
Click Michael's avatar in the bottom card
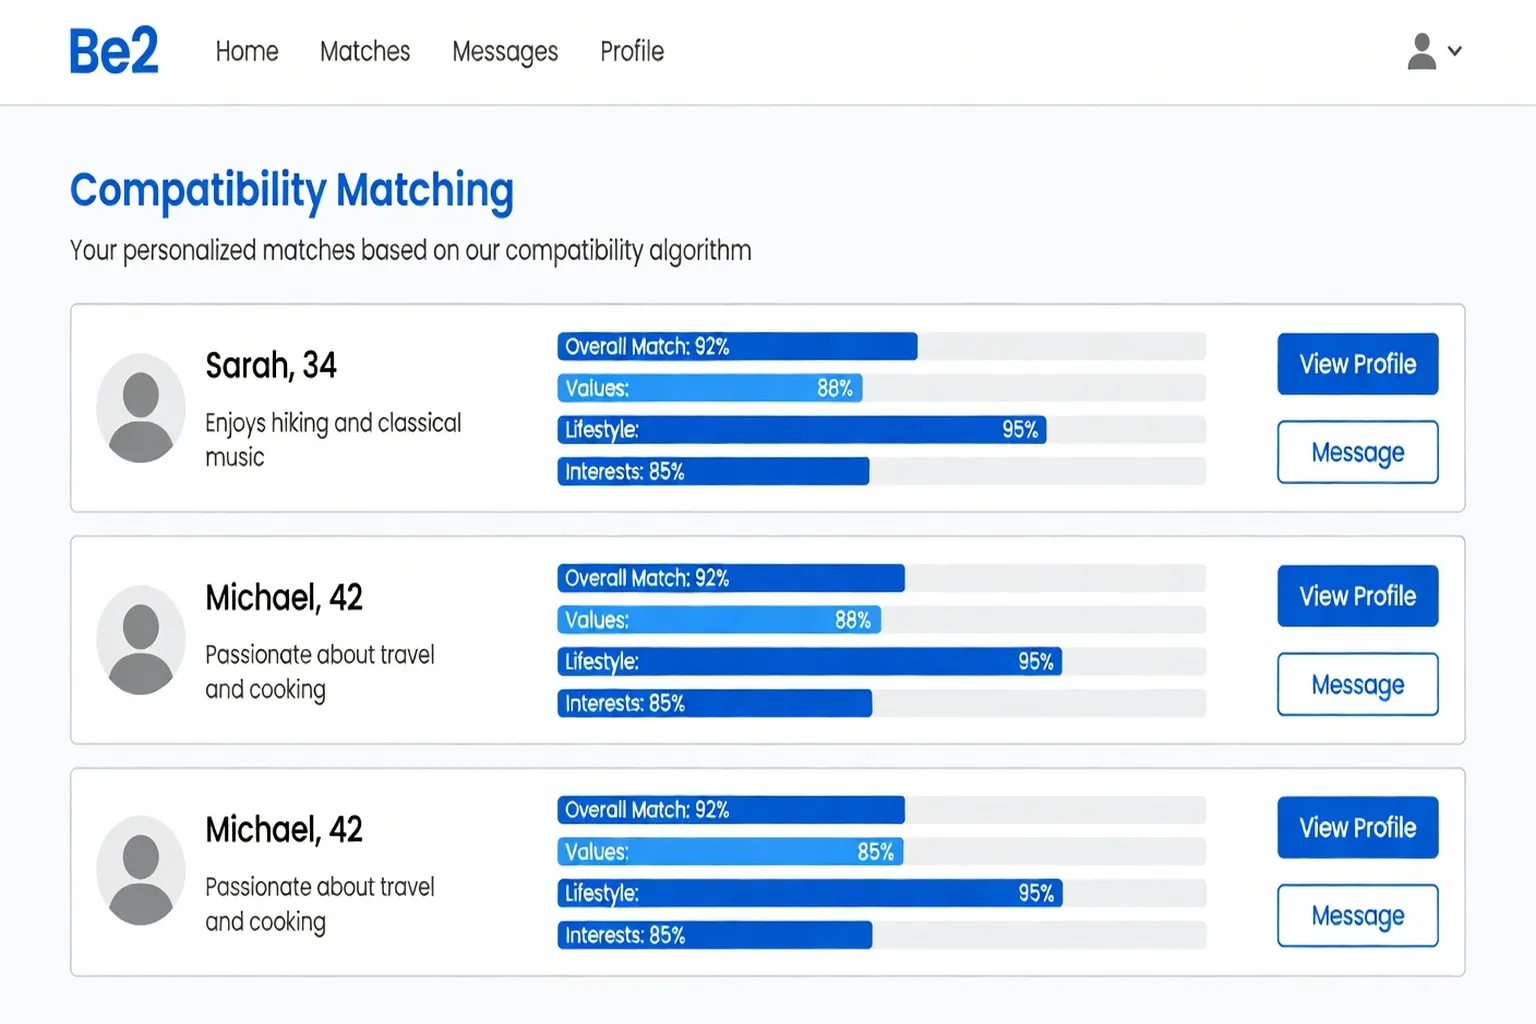pos(140,870)
